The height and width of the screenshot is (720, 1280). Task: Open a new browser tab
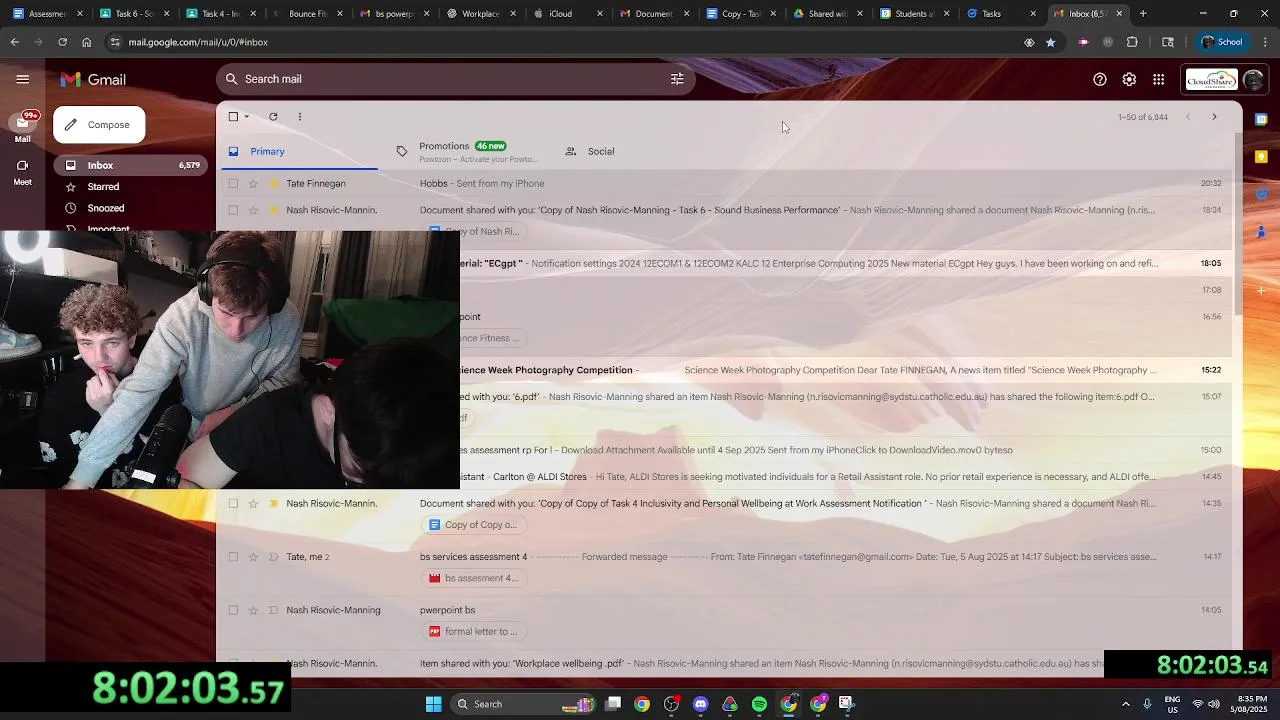pyautogui.click(x=1143, y=14)
